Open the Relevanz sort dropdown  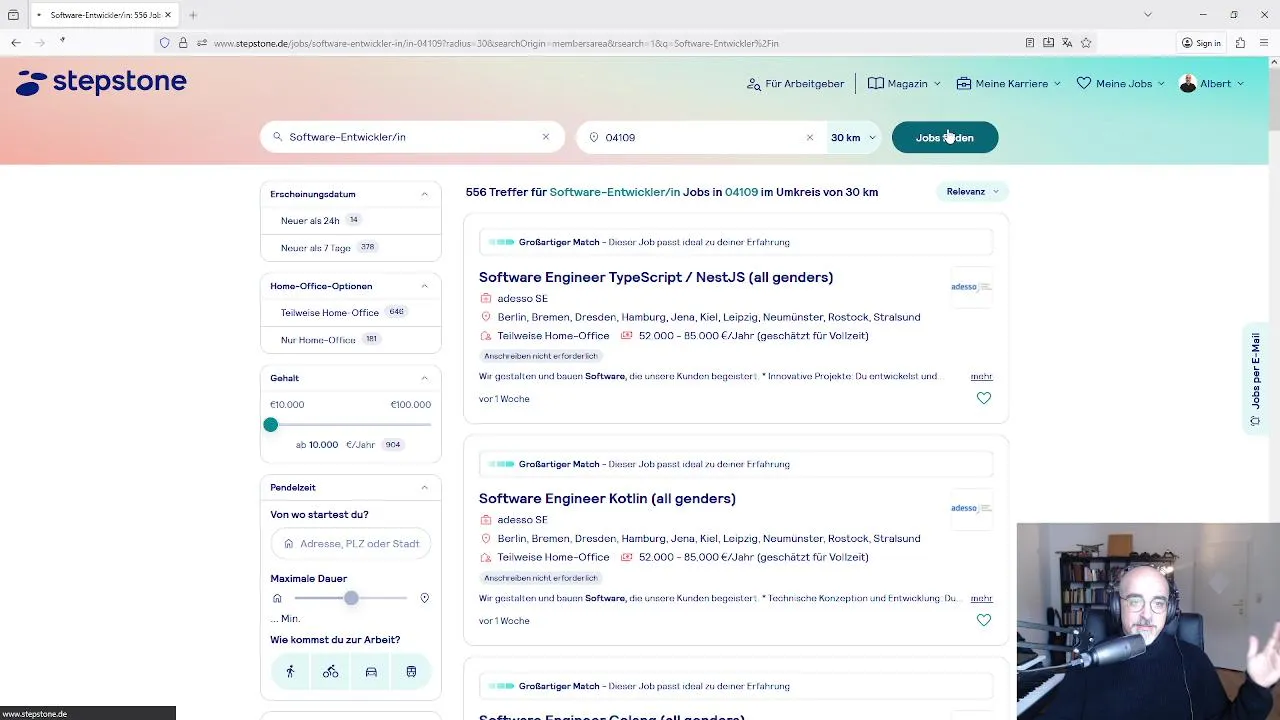[973, 191]
